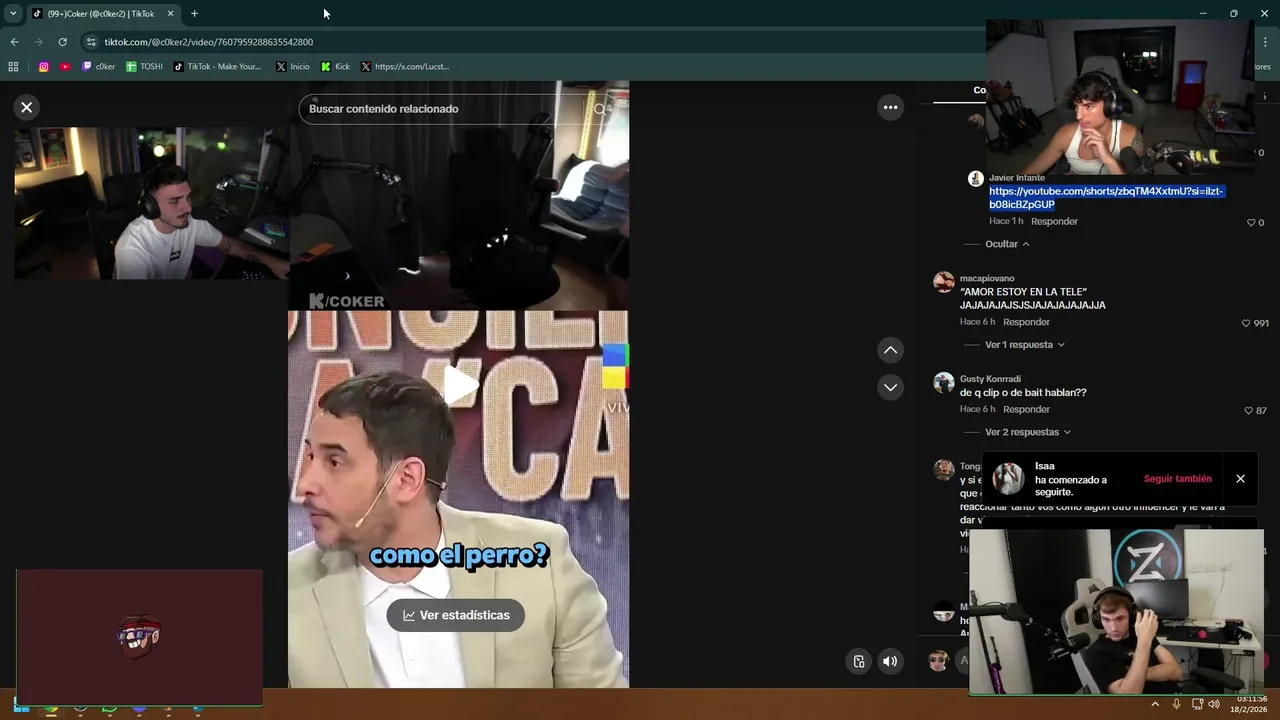Click the K/COKER channel label on video
The height and width of the screenshot is (720, 1280).
pyautogui.click(x=347, y=301)
